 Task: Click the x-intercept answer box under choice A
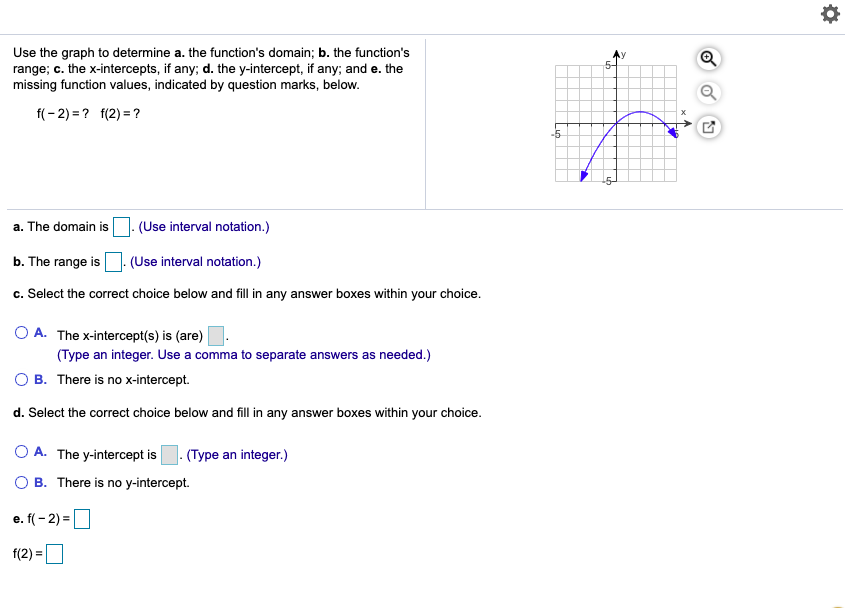click(x=215, y=335)
